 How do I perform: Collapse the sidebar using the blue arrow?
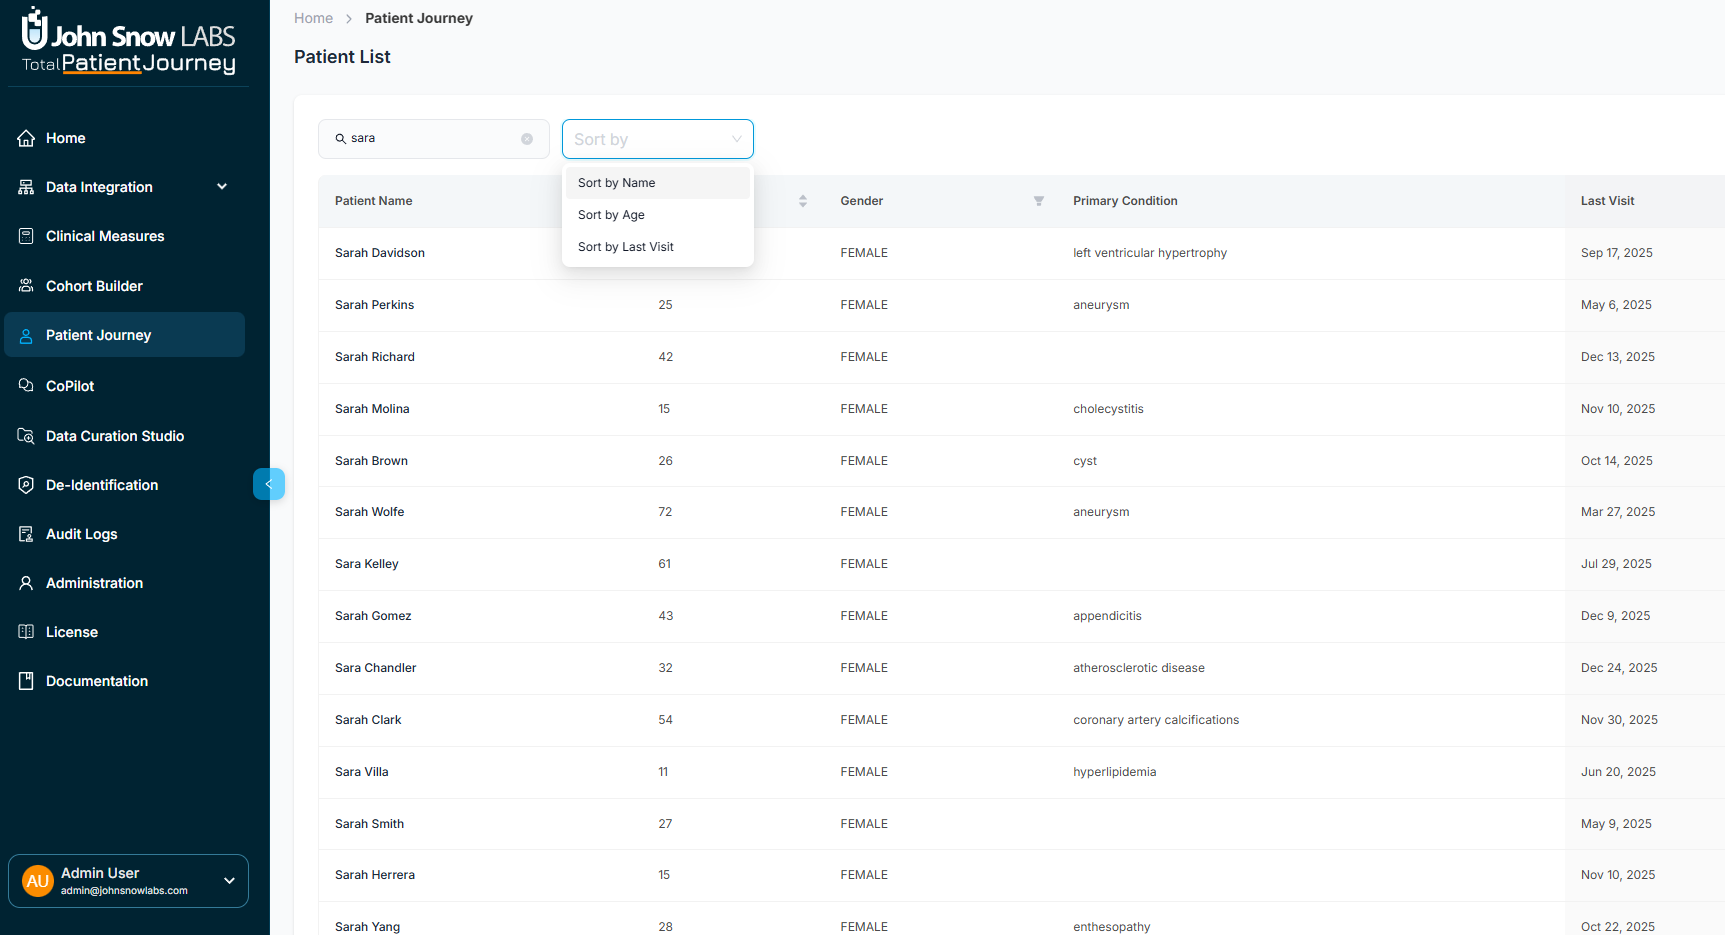(268, 484)
